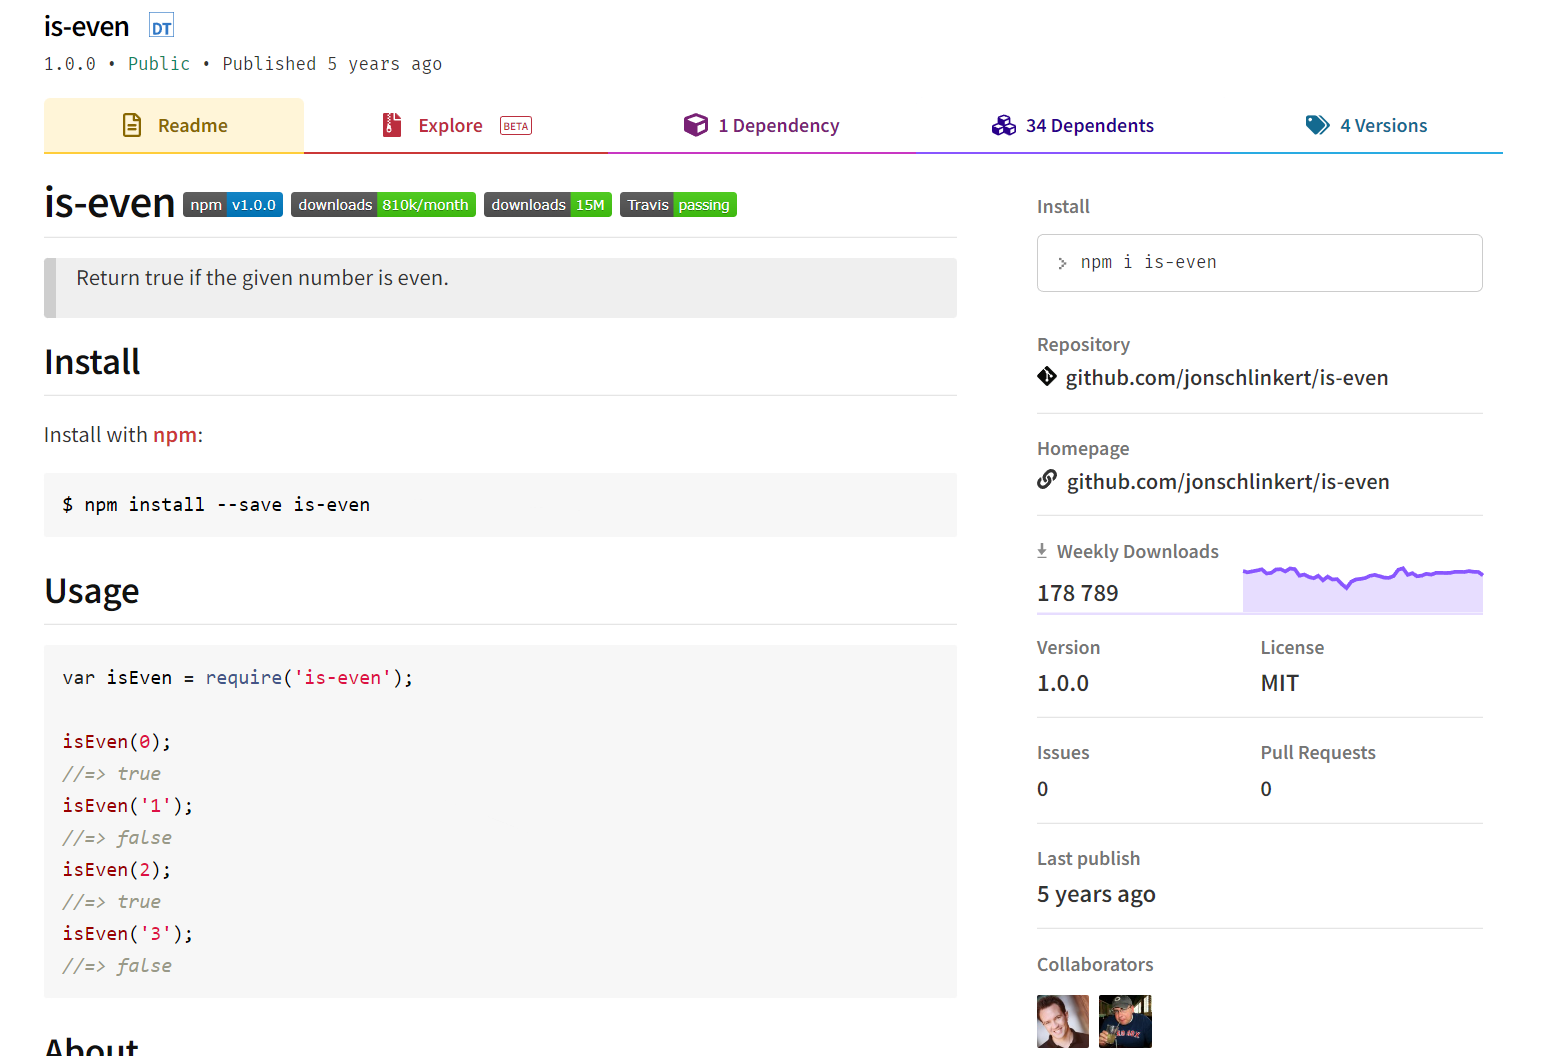Click the prompt chevron in the install box
This screenshot has width=1542, height=1056.
(1062, 264)
